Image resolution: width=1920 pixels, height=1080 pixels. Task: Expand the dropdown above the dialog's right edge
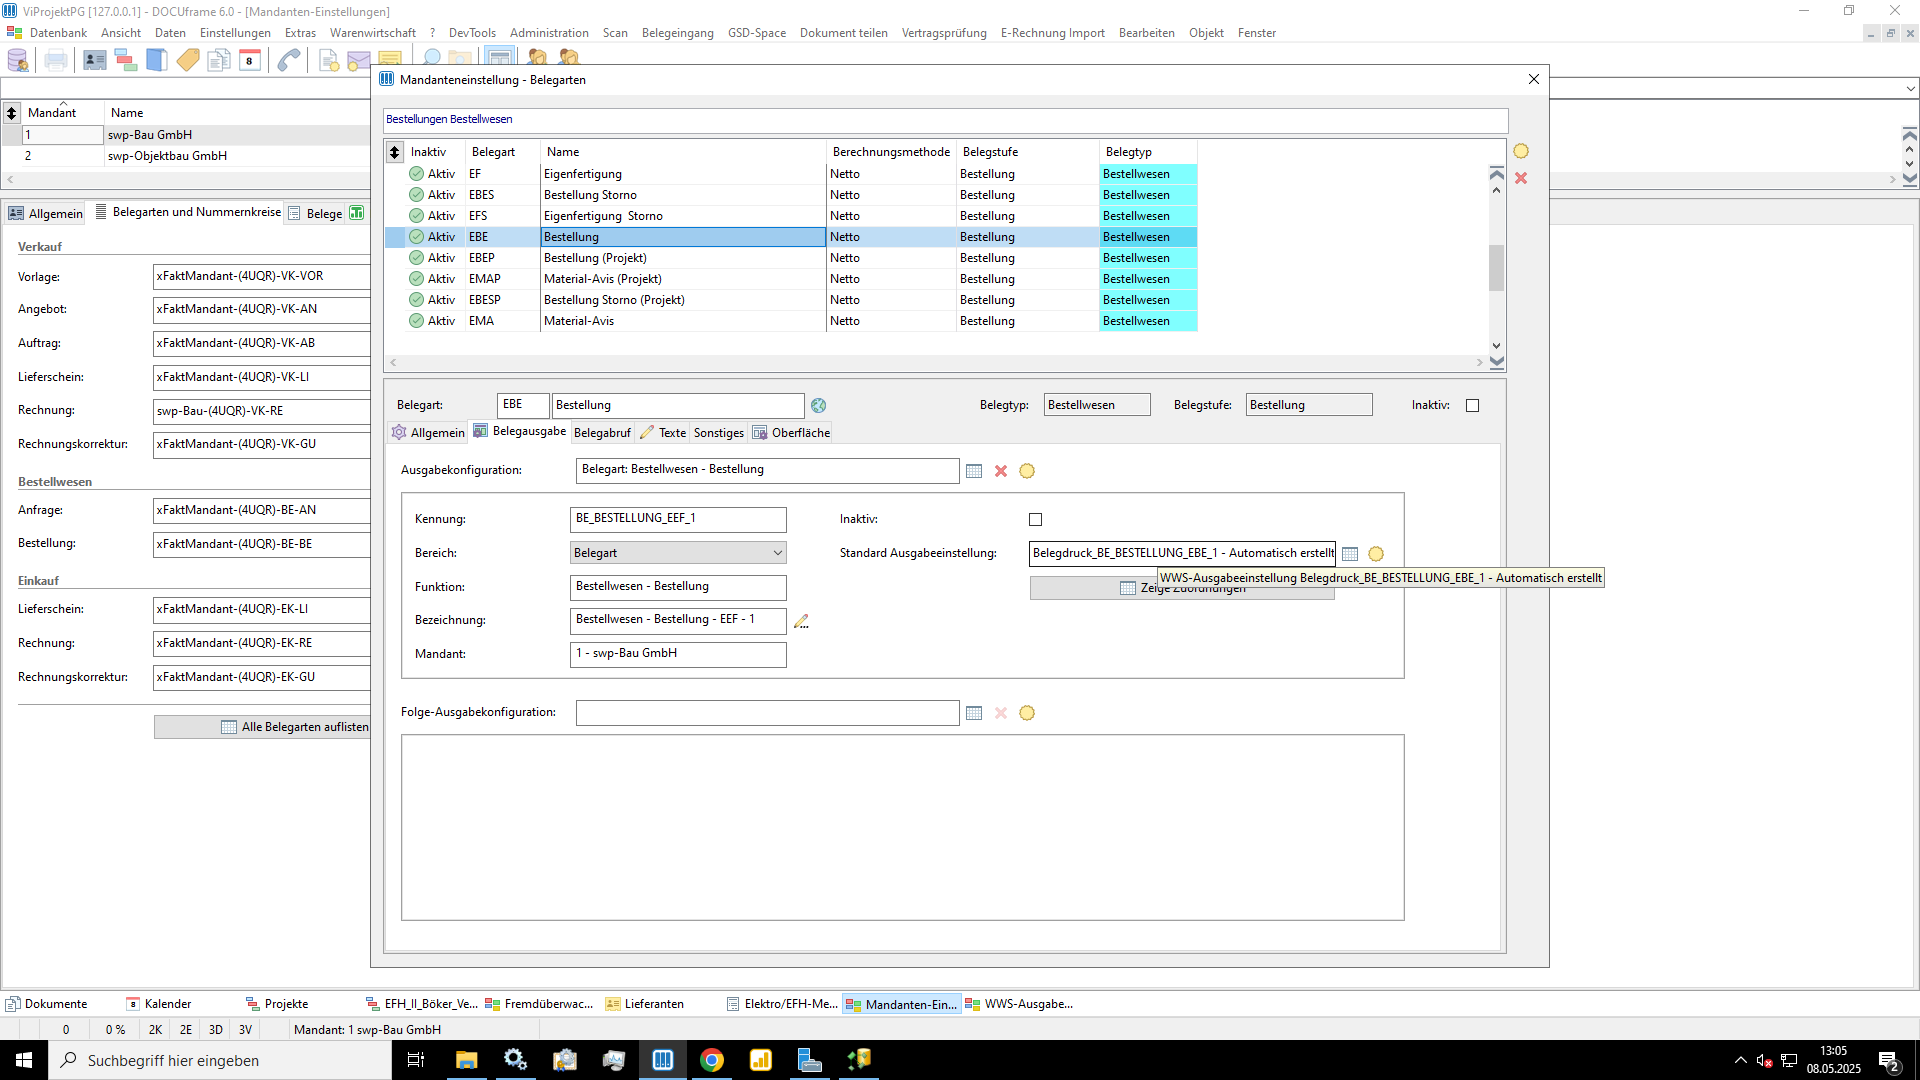1910,88
